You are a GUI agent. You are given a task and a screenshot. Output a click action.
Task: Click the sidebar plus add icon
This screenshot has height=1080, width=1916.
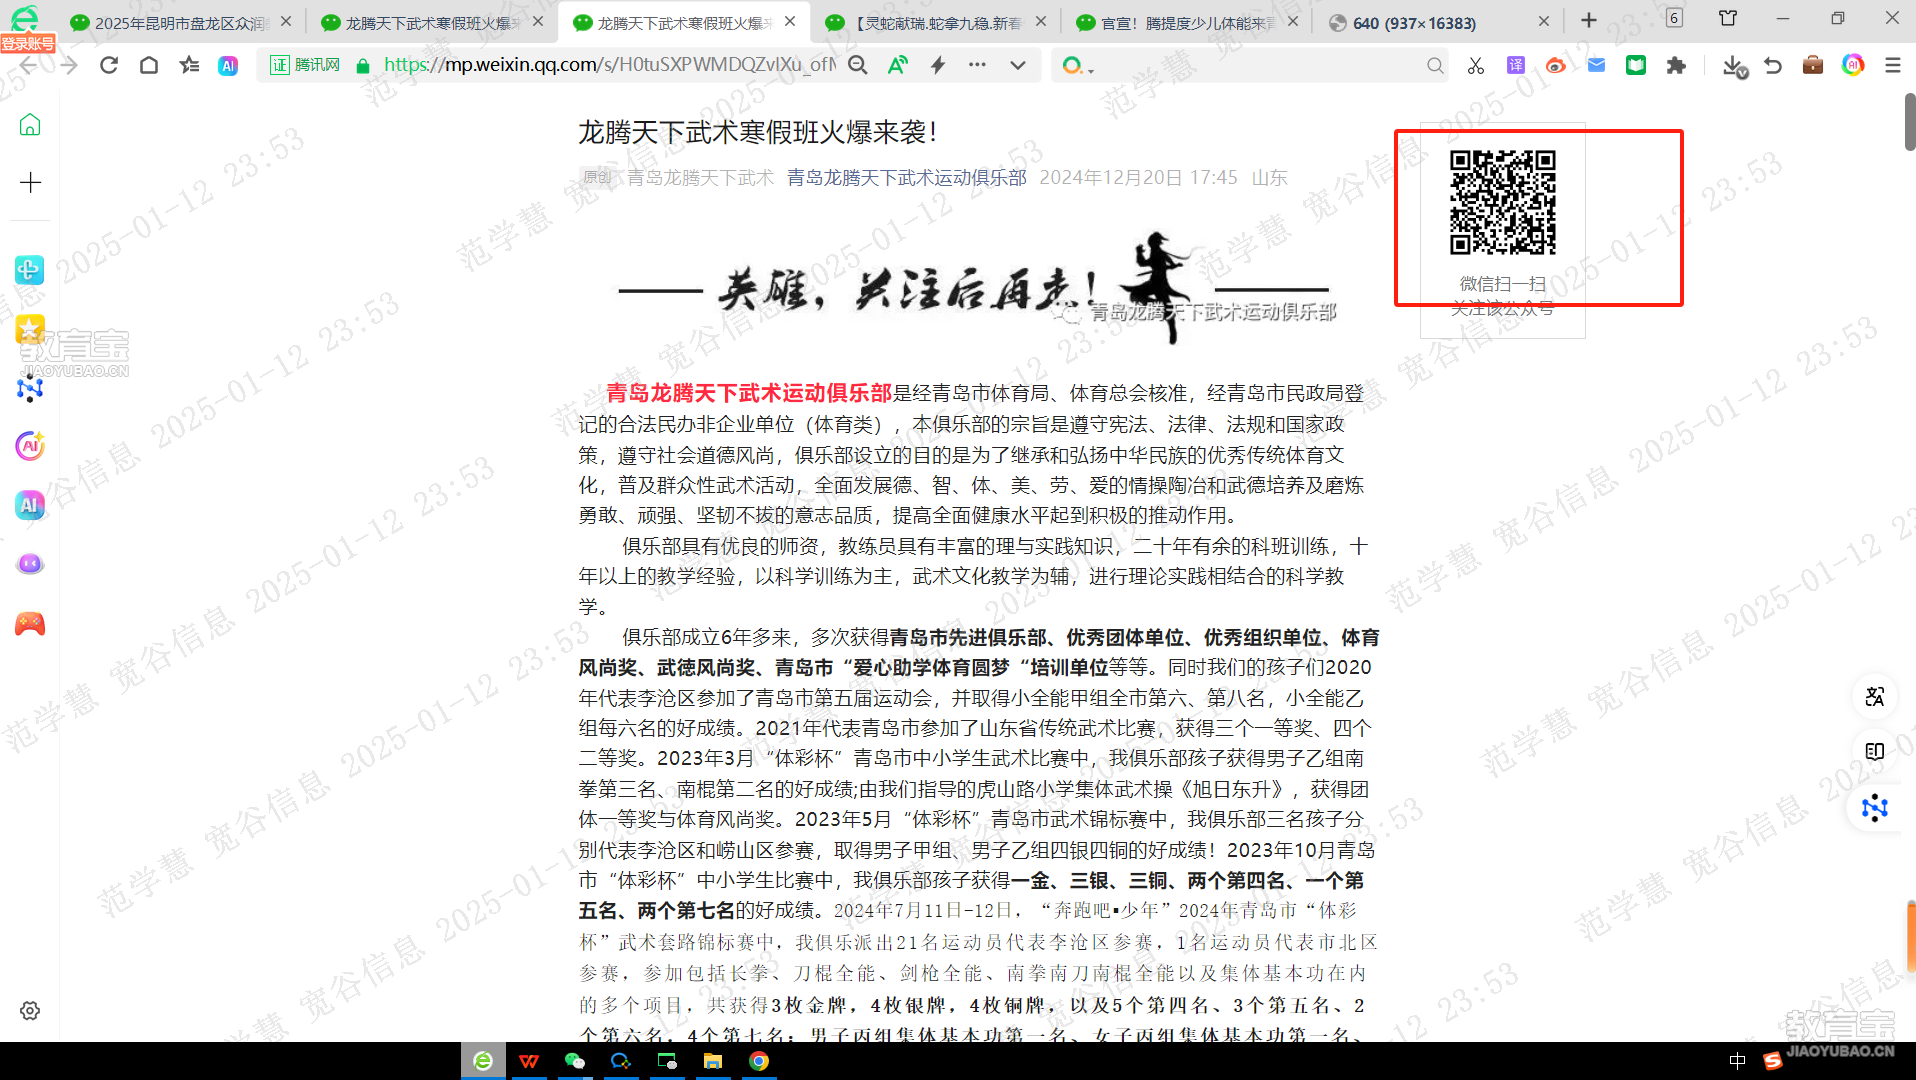(30, 183)
